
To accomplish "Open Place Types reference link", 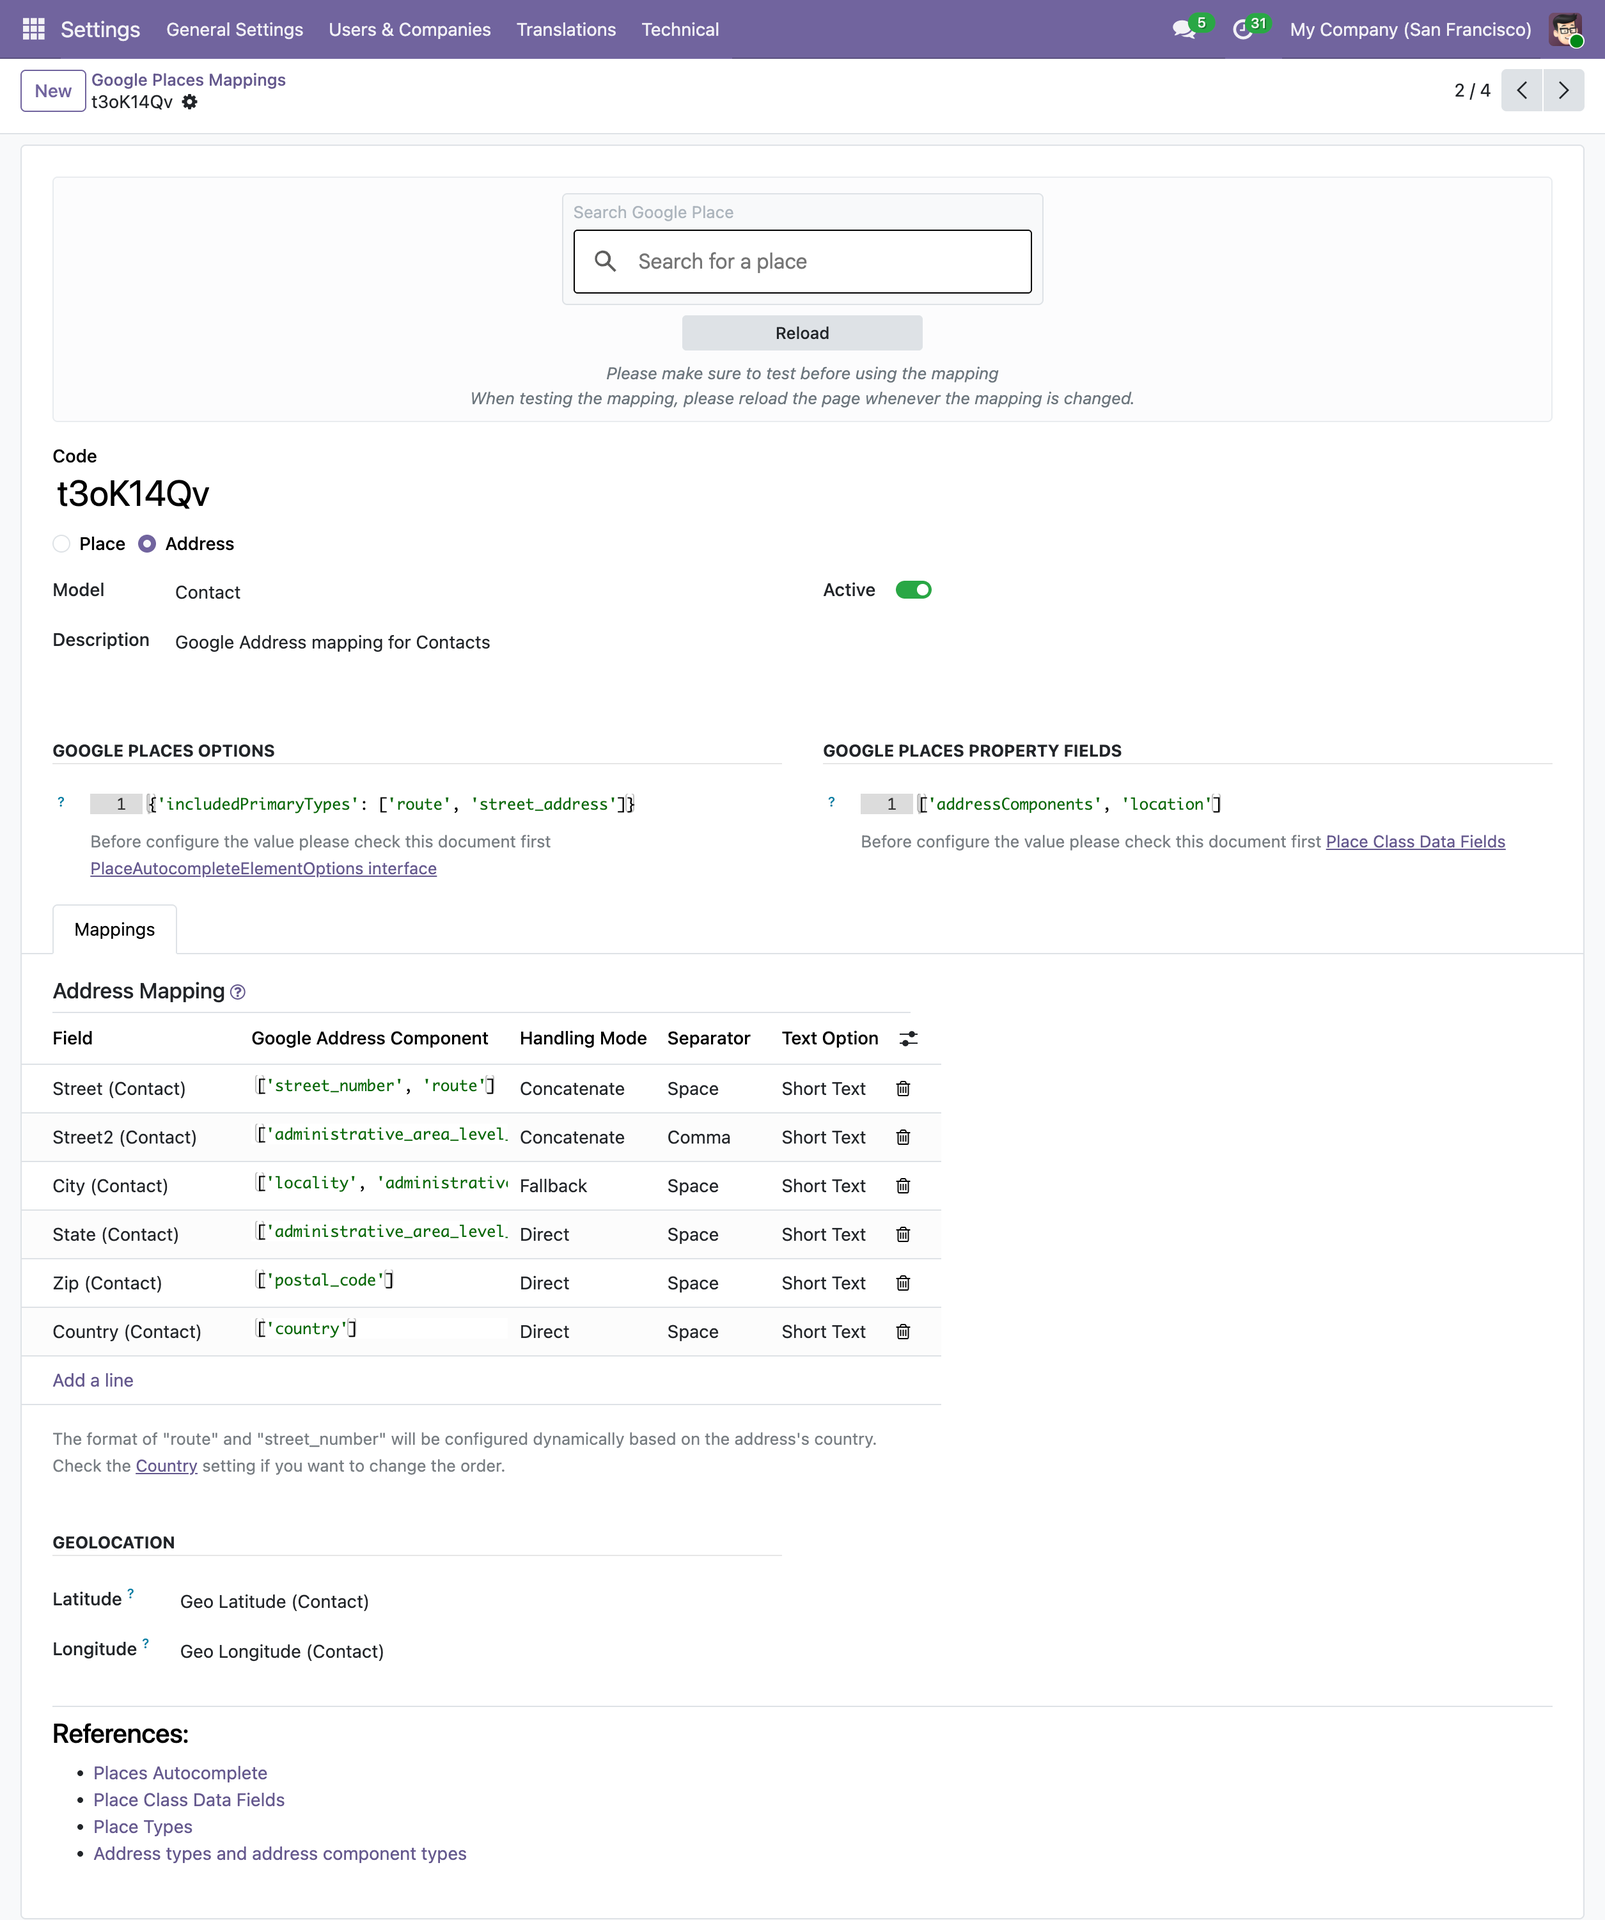I will pyautogui.click(x=143, y=1827).
